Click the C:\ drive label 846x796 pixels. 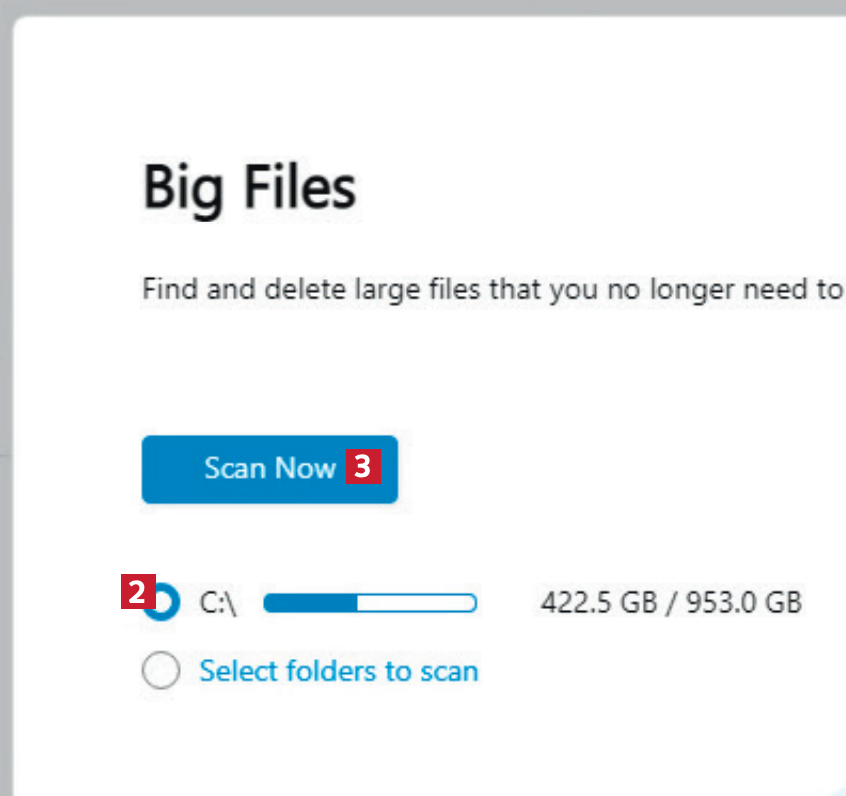tap(217, 603)
